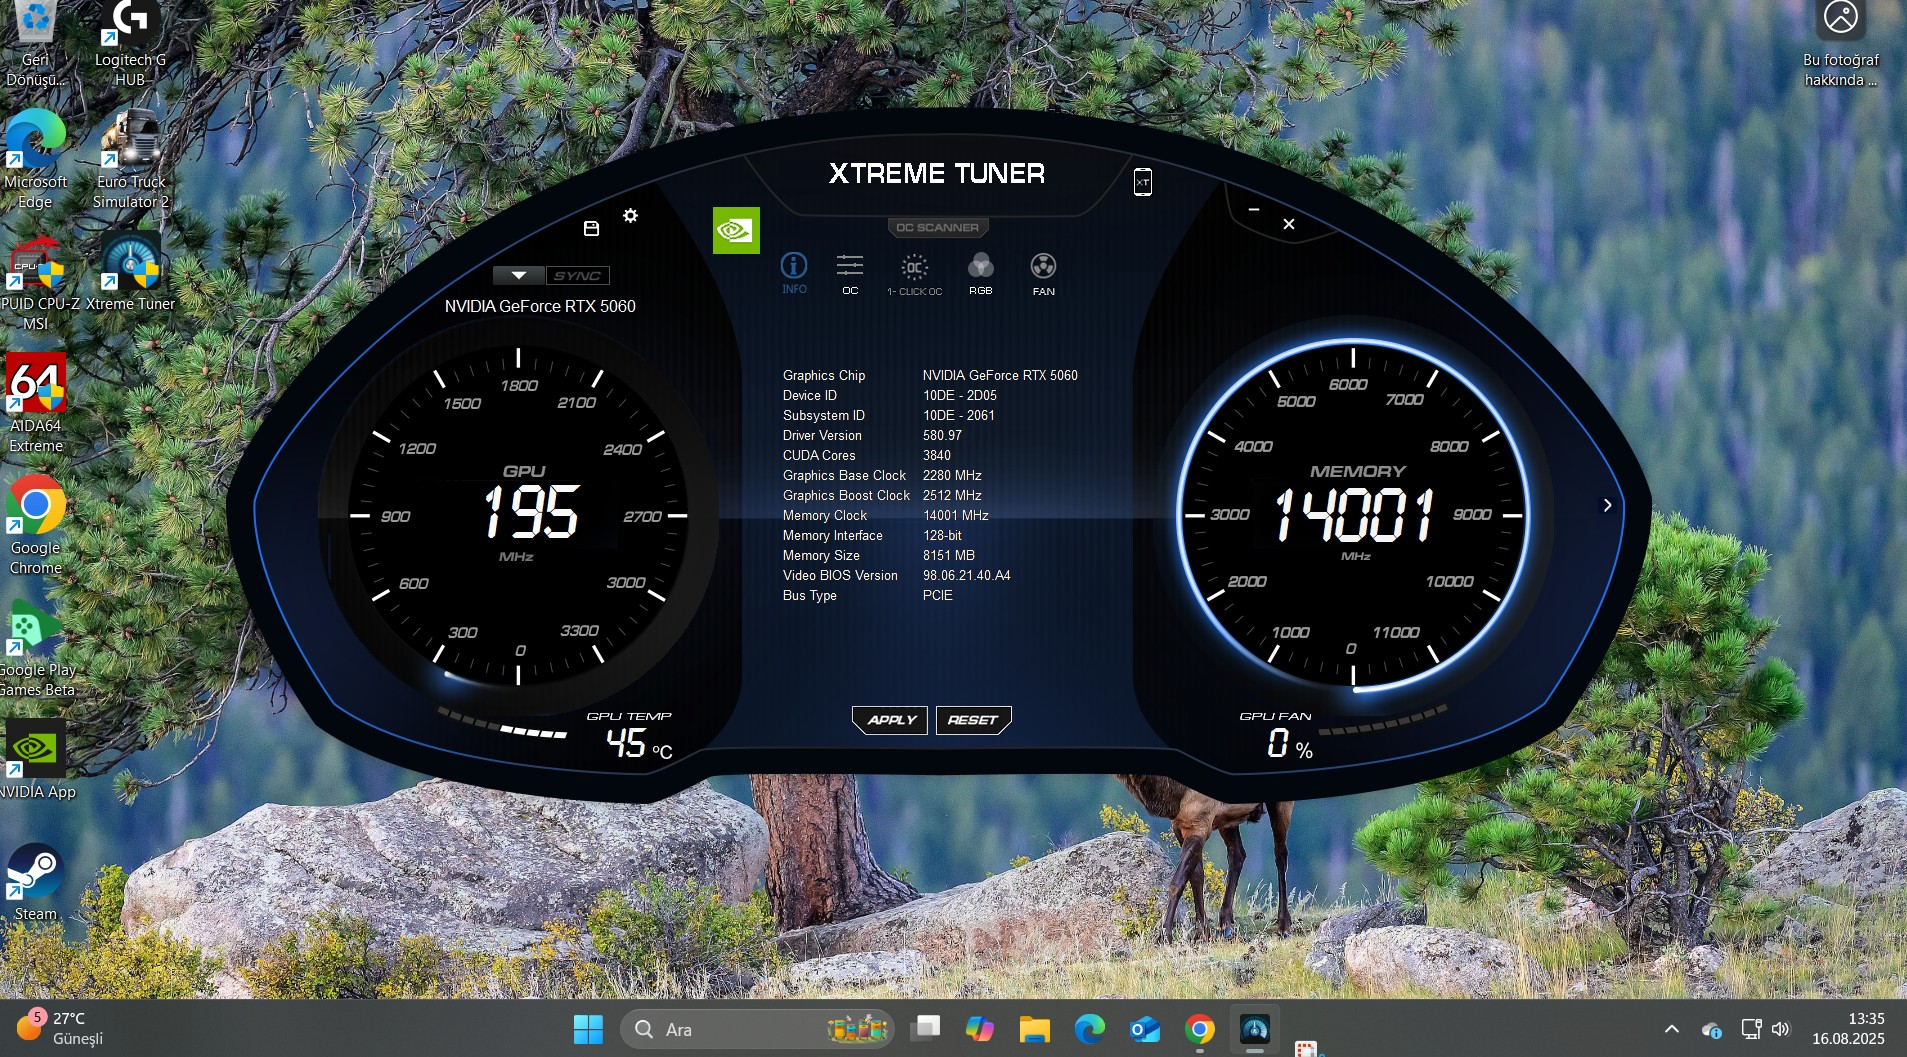
Task: Click the NVIDIA logo in Xtreme Tuner
Action: pos(736,230)
